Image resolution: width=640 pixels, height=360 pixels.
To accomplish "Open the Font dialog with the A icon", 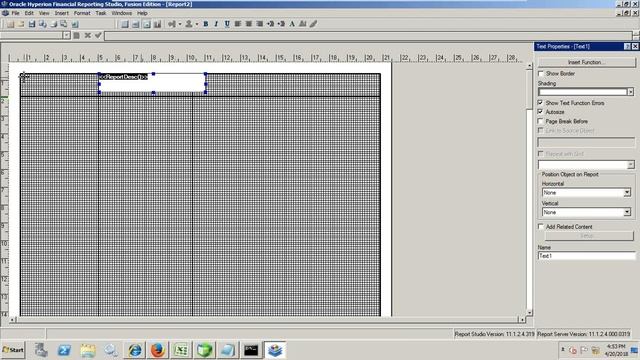I will (292, 24).
